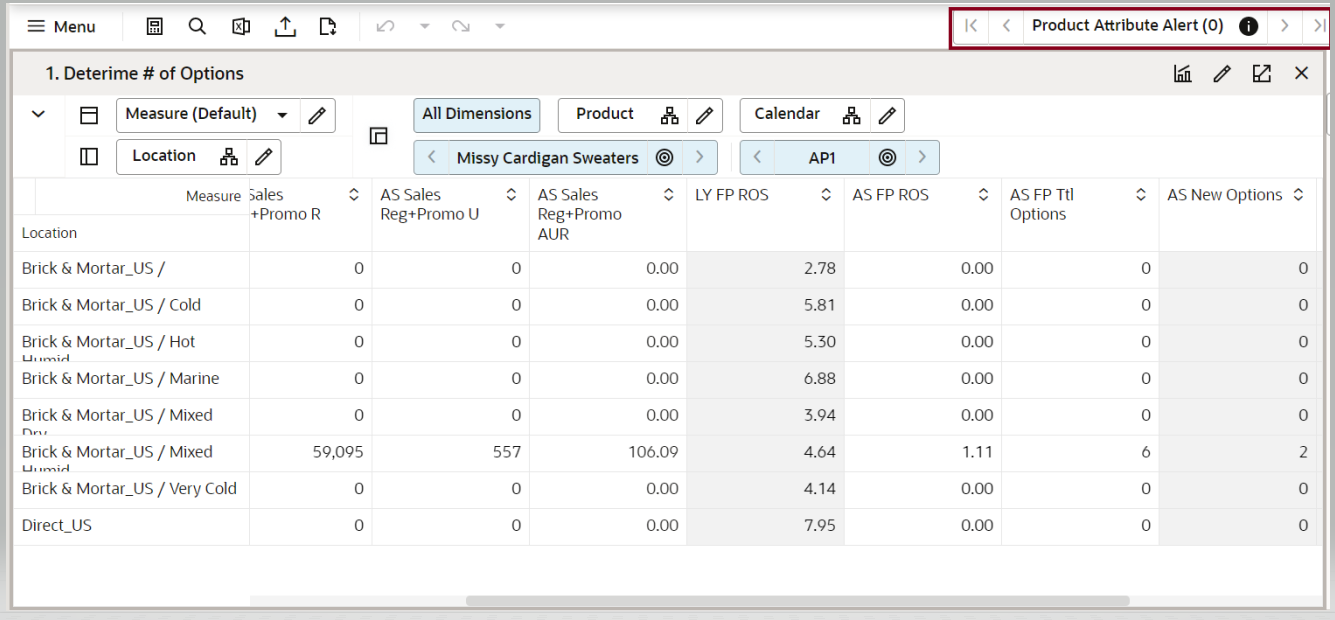Click the info icon next to Product Attribute Alert
This screenshot has height=620, width=1335.
pos(1248,26)
